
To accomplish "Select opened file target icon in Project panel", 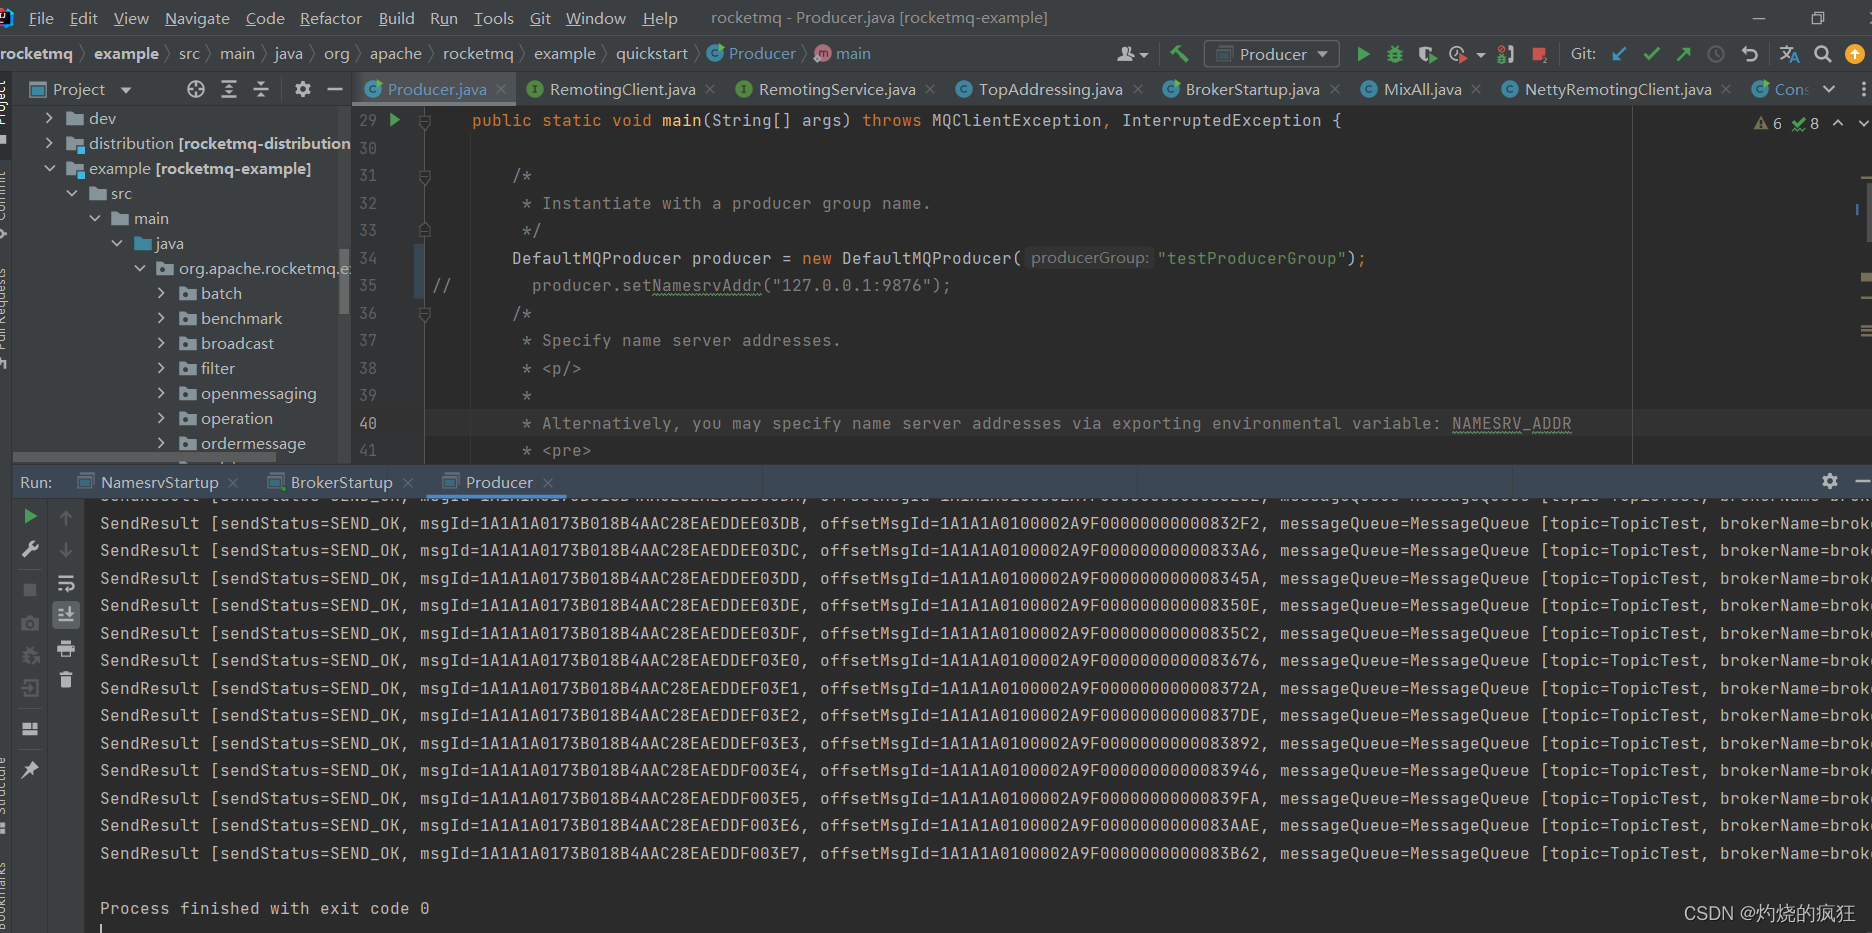I will point(196,89).
